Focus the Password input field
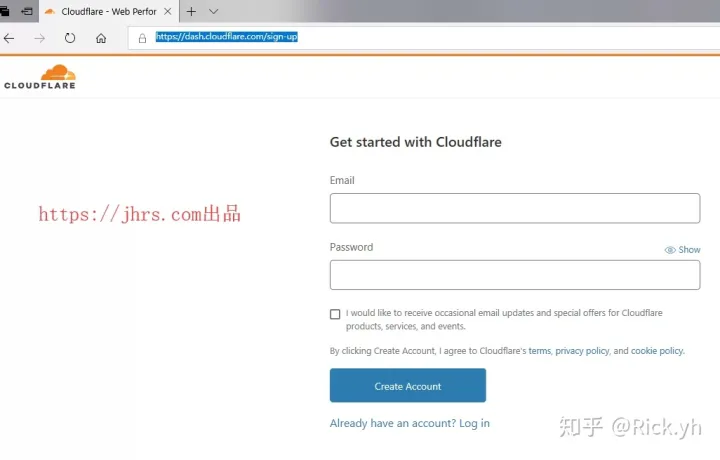Image resolution: width=720 pixels, height=460 pixels. click(515, 275)
